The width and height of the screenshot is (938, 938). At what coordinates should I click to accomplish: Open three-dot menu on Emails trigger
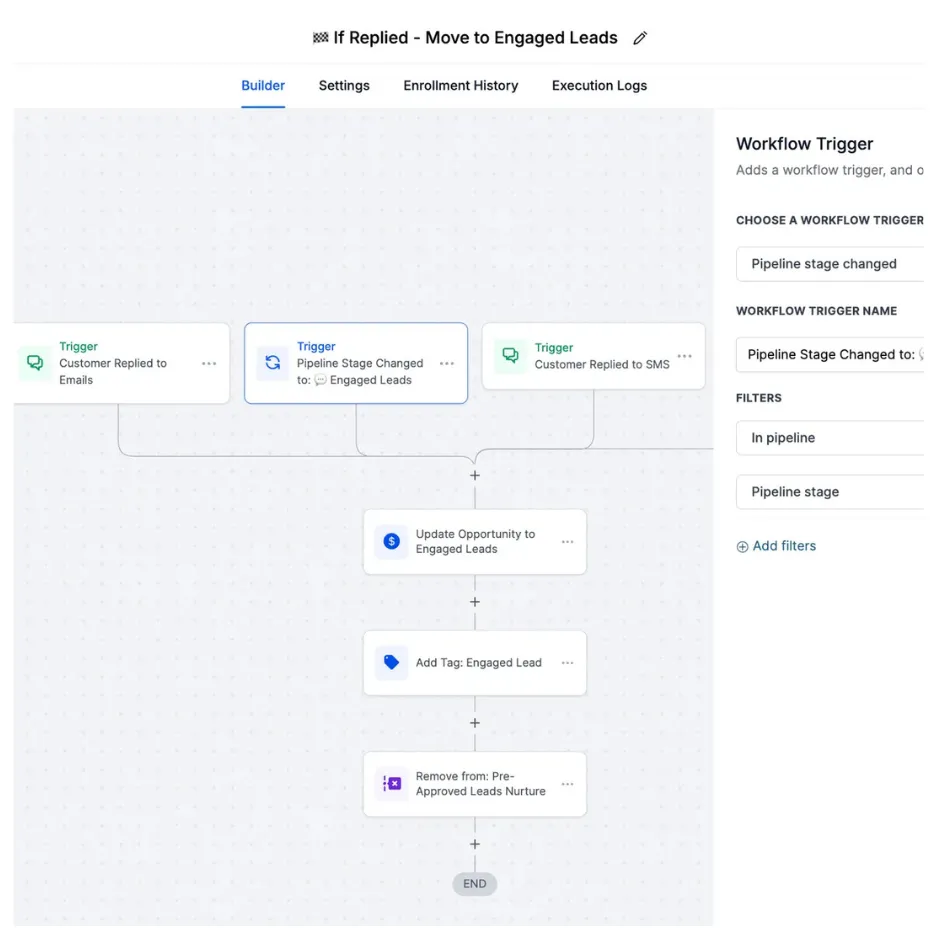point(209,364)
